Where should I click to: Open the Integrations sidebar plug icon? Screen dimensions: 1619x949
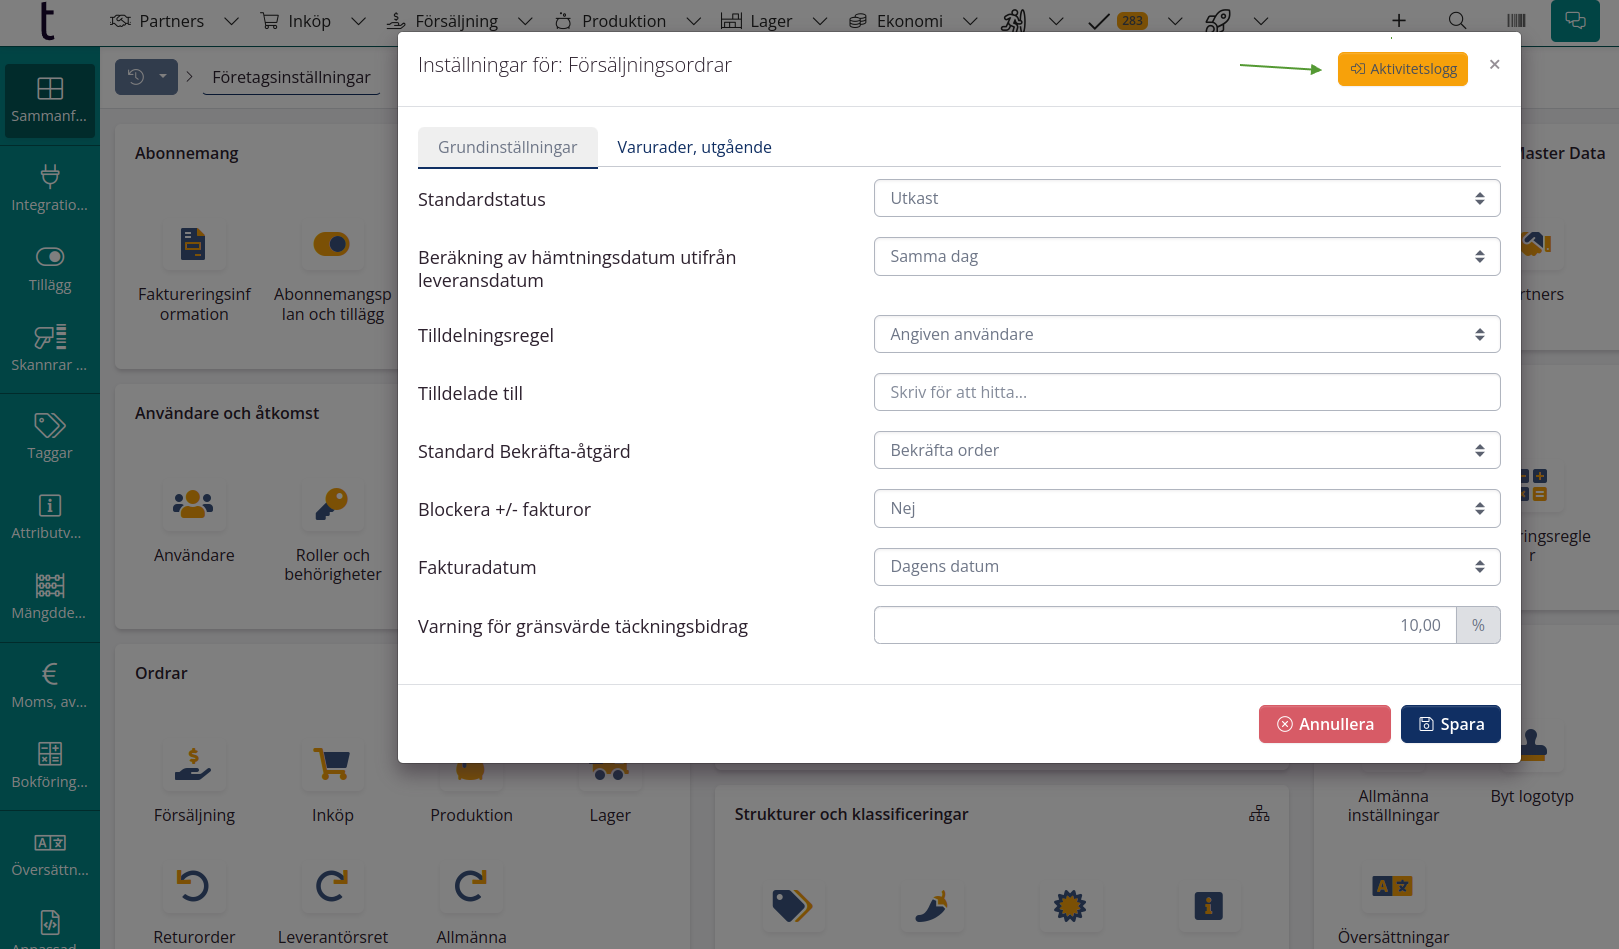[50, 177]
